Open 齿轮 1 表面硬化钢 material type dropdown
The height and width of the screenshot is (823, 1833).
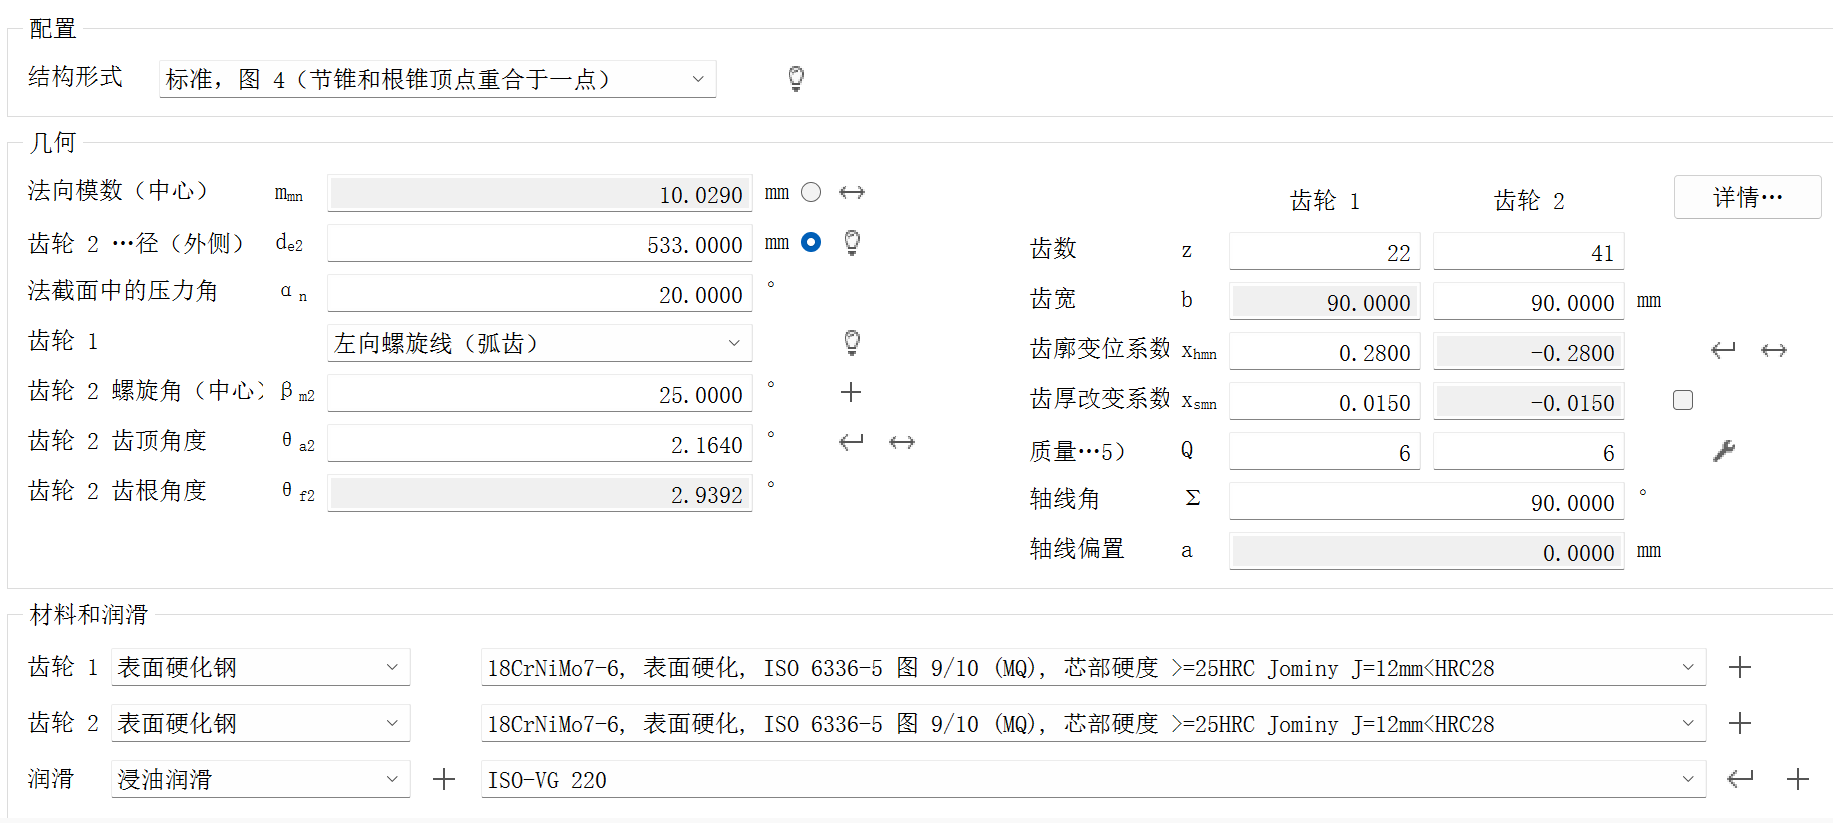[261, 667]
